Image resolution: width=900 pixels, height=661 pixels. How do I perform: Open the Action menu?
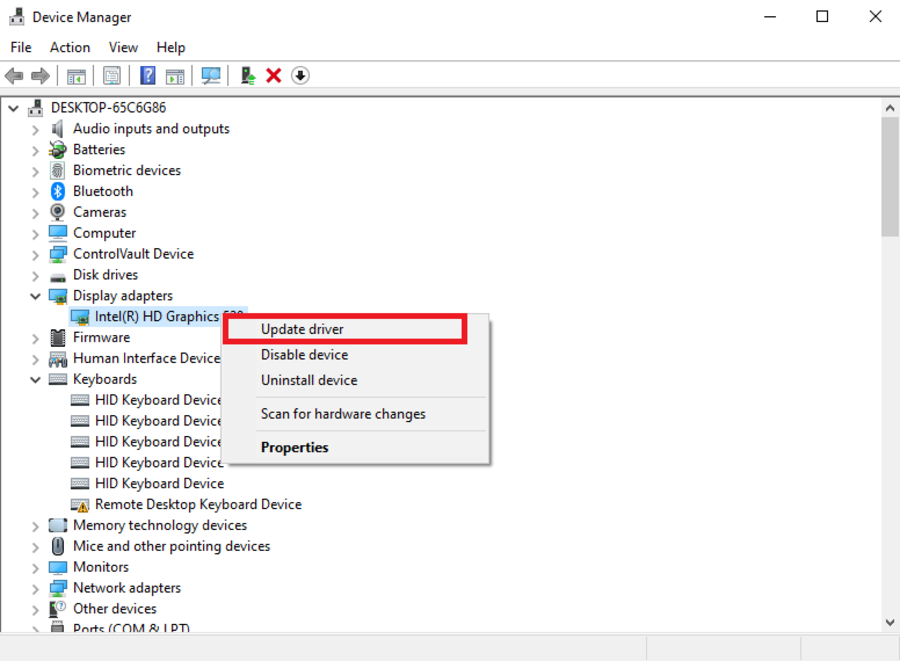[x=70, y=47]
